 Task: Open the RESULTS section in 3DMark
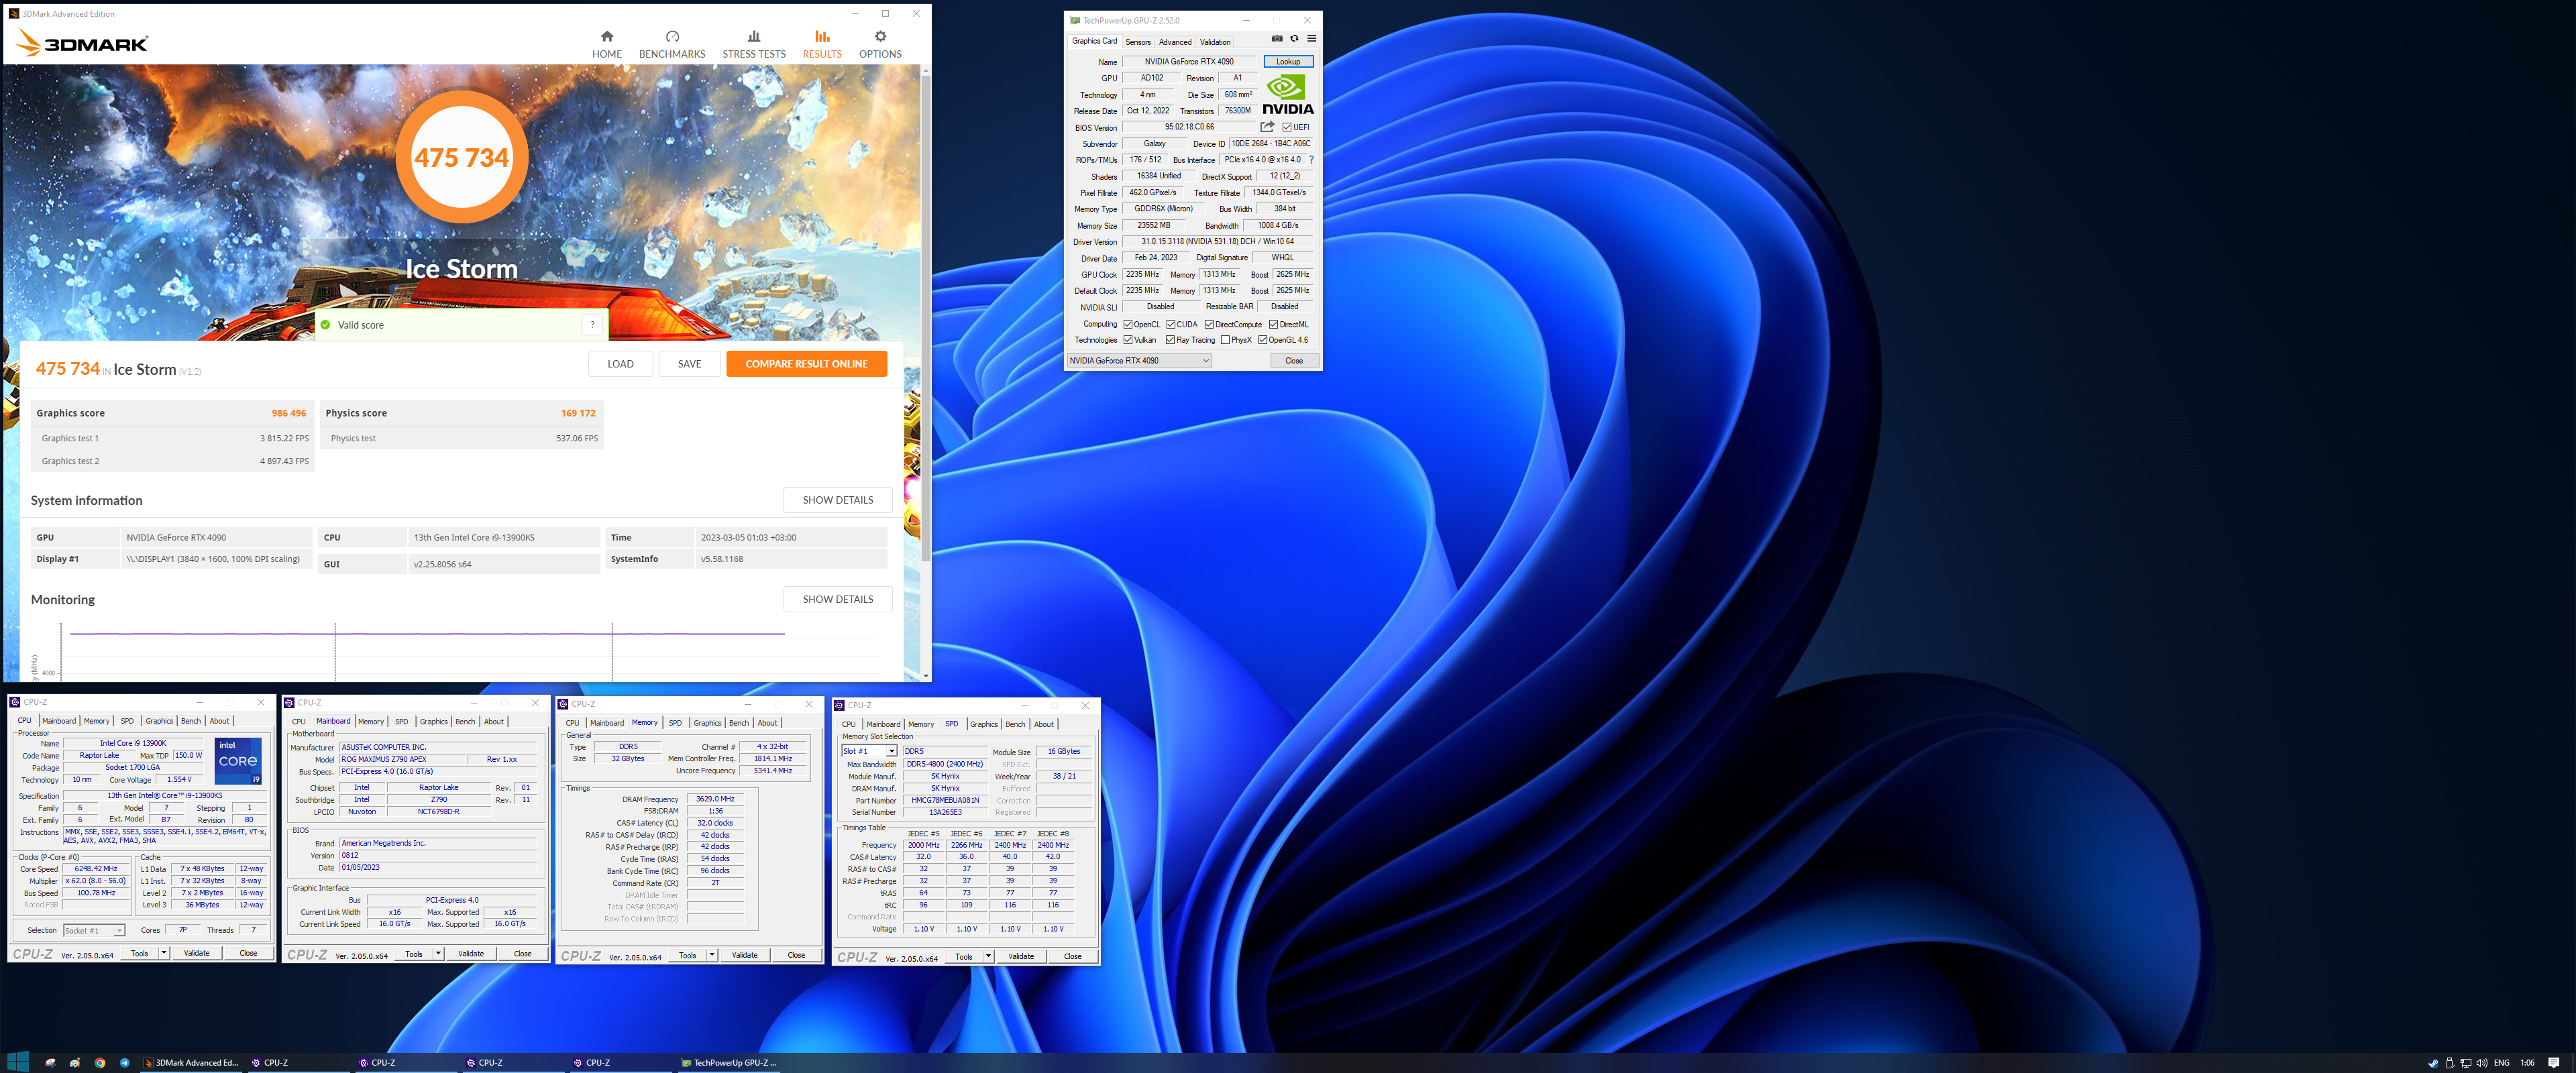pos(822,44)
